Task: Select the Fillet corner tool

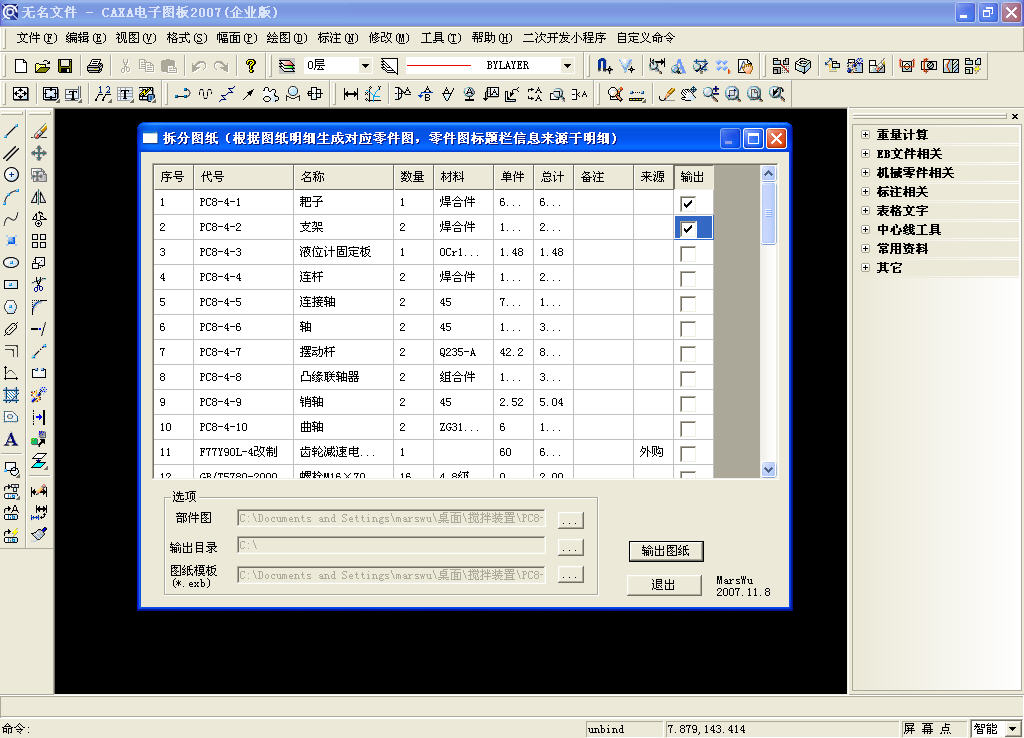Action: [x=39, y=307]
